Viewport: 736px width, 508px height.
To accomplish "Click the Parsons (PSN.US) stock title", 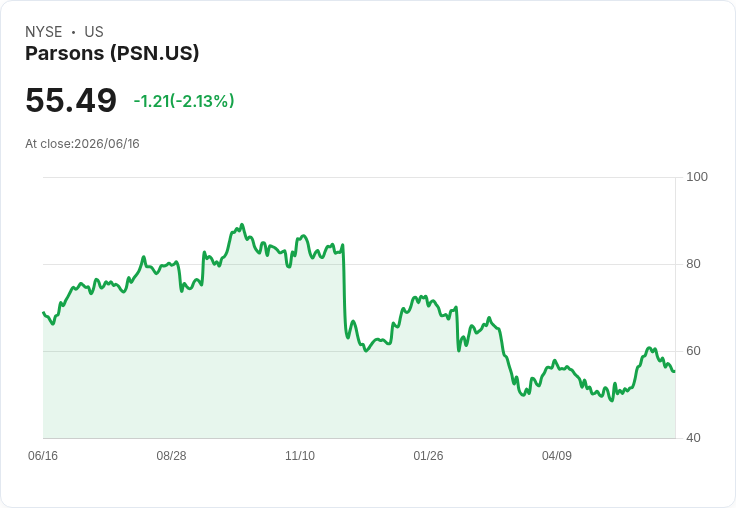I will tap(112, 53).
